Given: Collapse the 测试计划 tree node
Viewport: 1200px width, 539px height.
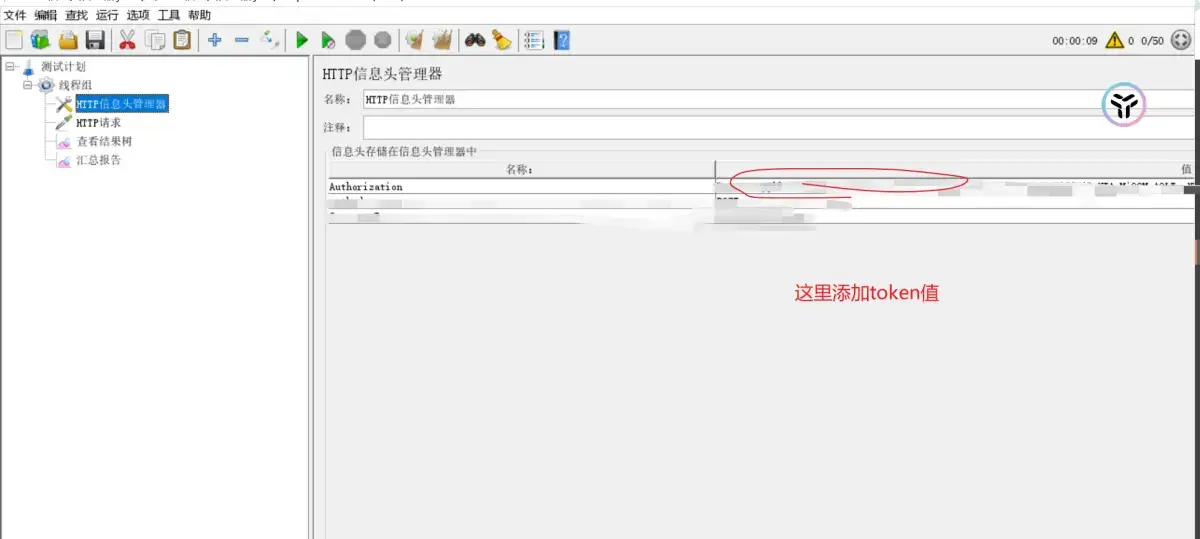Looking at the screenshot, I should (10, 67).
